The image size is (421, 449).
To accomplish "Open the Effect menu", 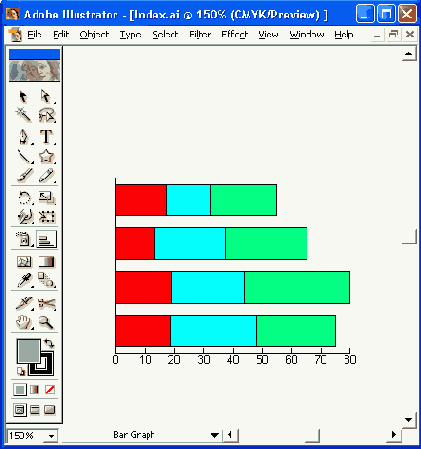I will click(x=235, y=34).
